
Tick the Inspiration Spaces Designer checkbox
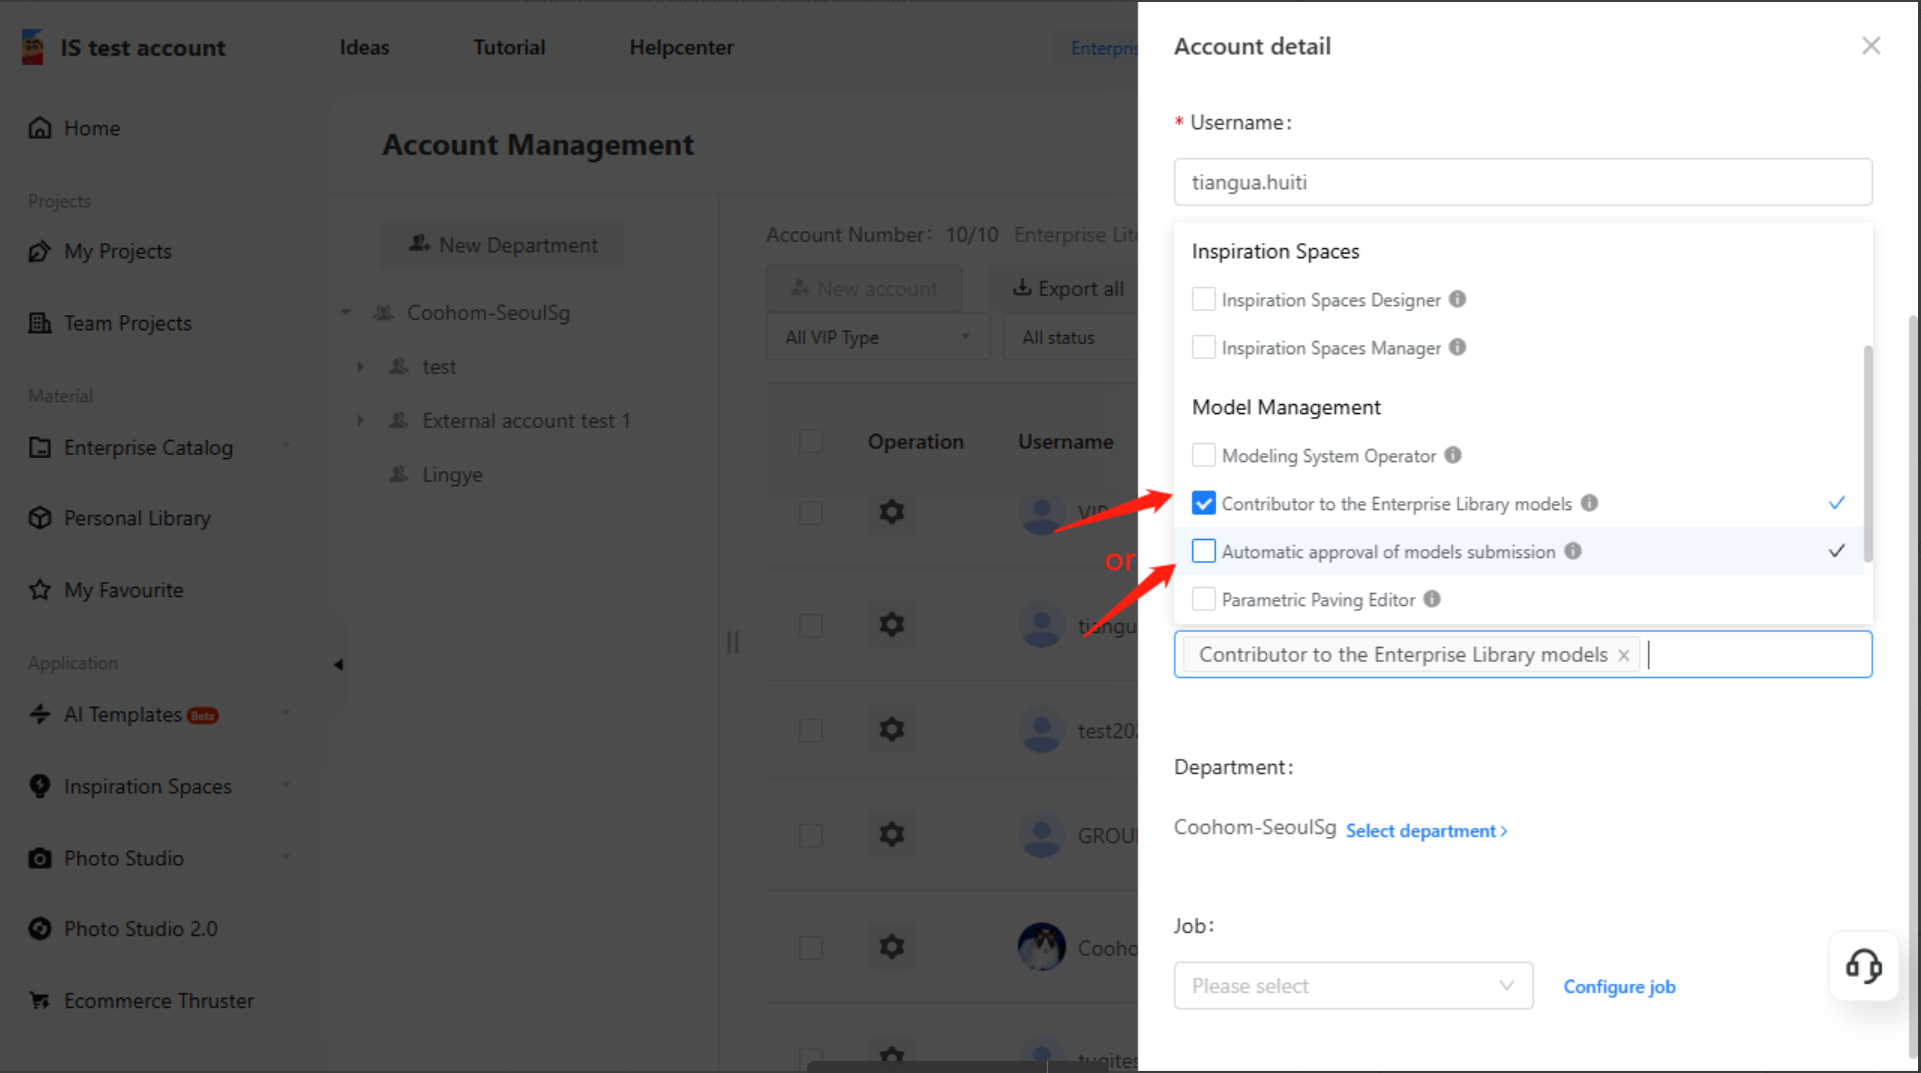(1204, 299)
